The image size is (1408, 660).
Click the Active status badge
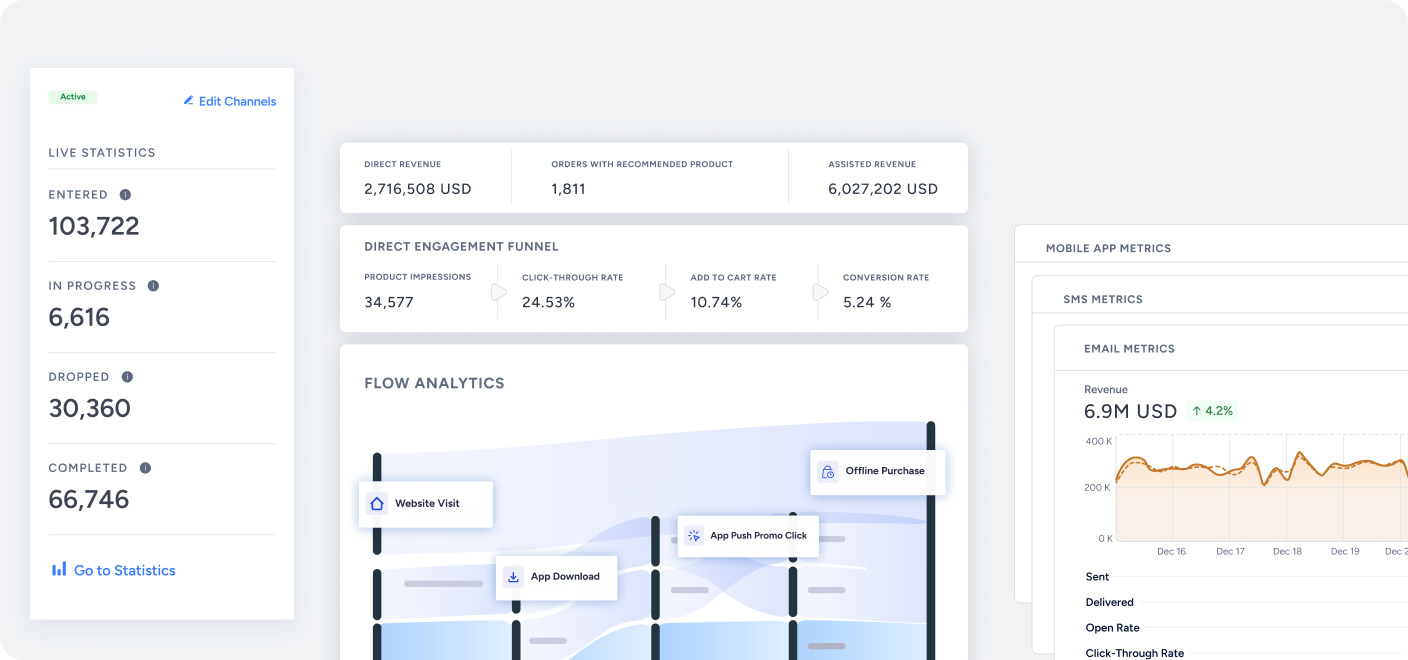coord(73,97)
